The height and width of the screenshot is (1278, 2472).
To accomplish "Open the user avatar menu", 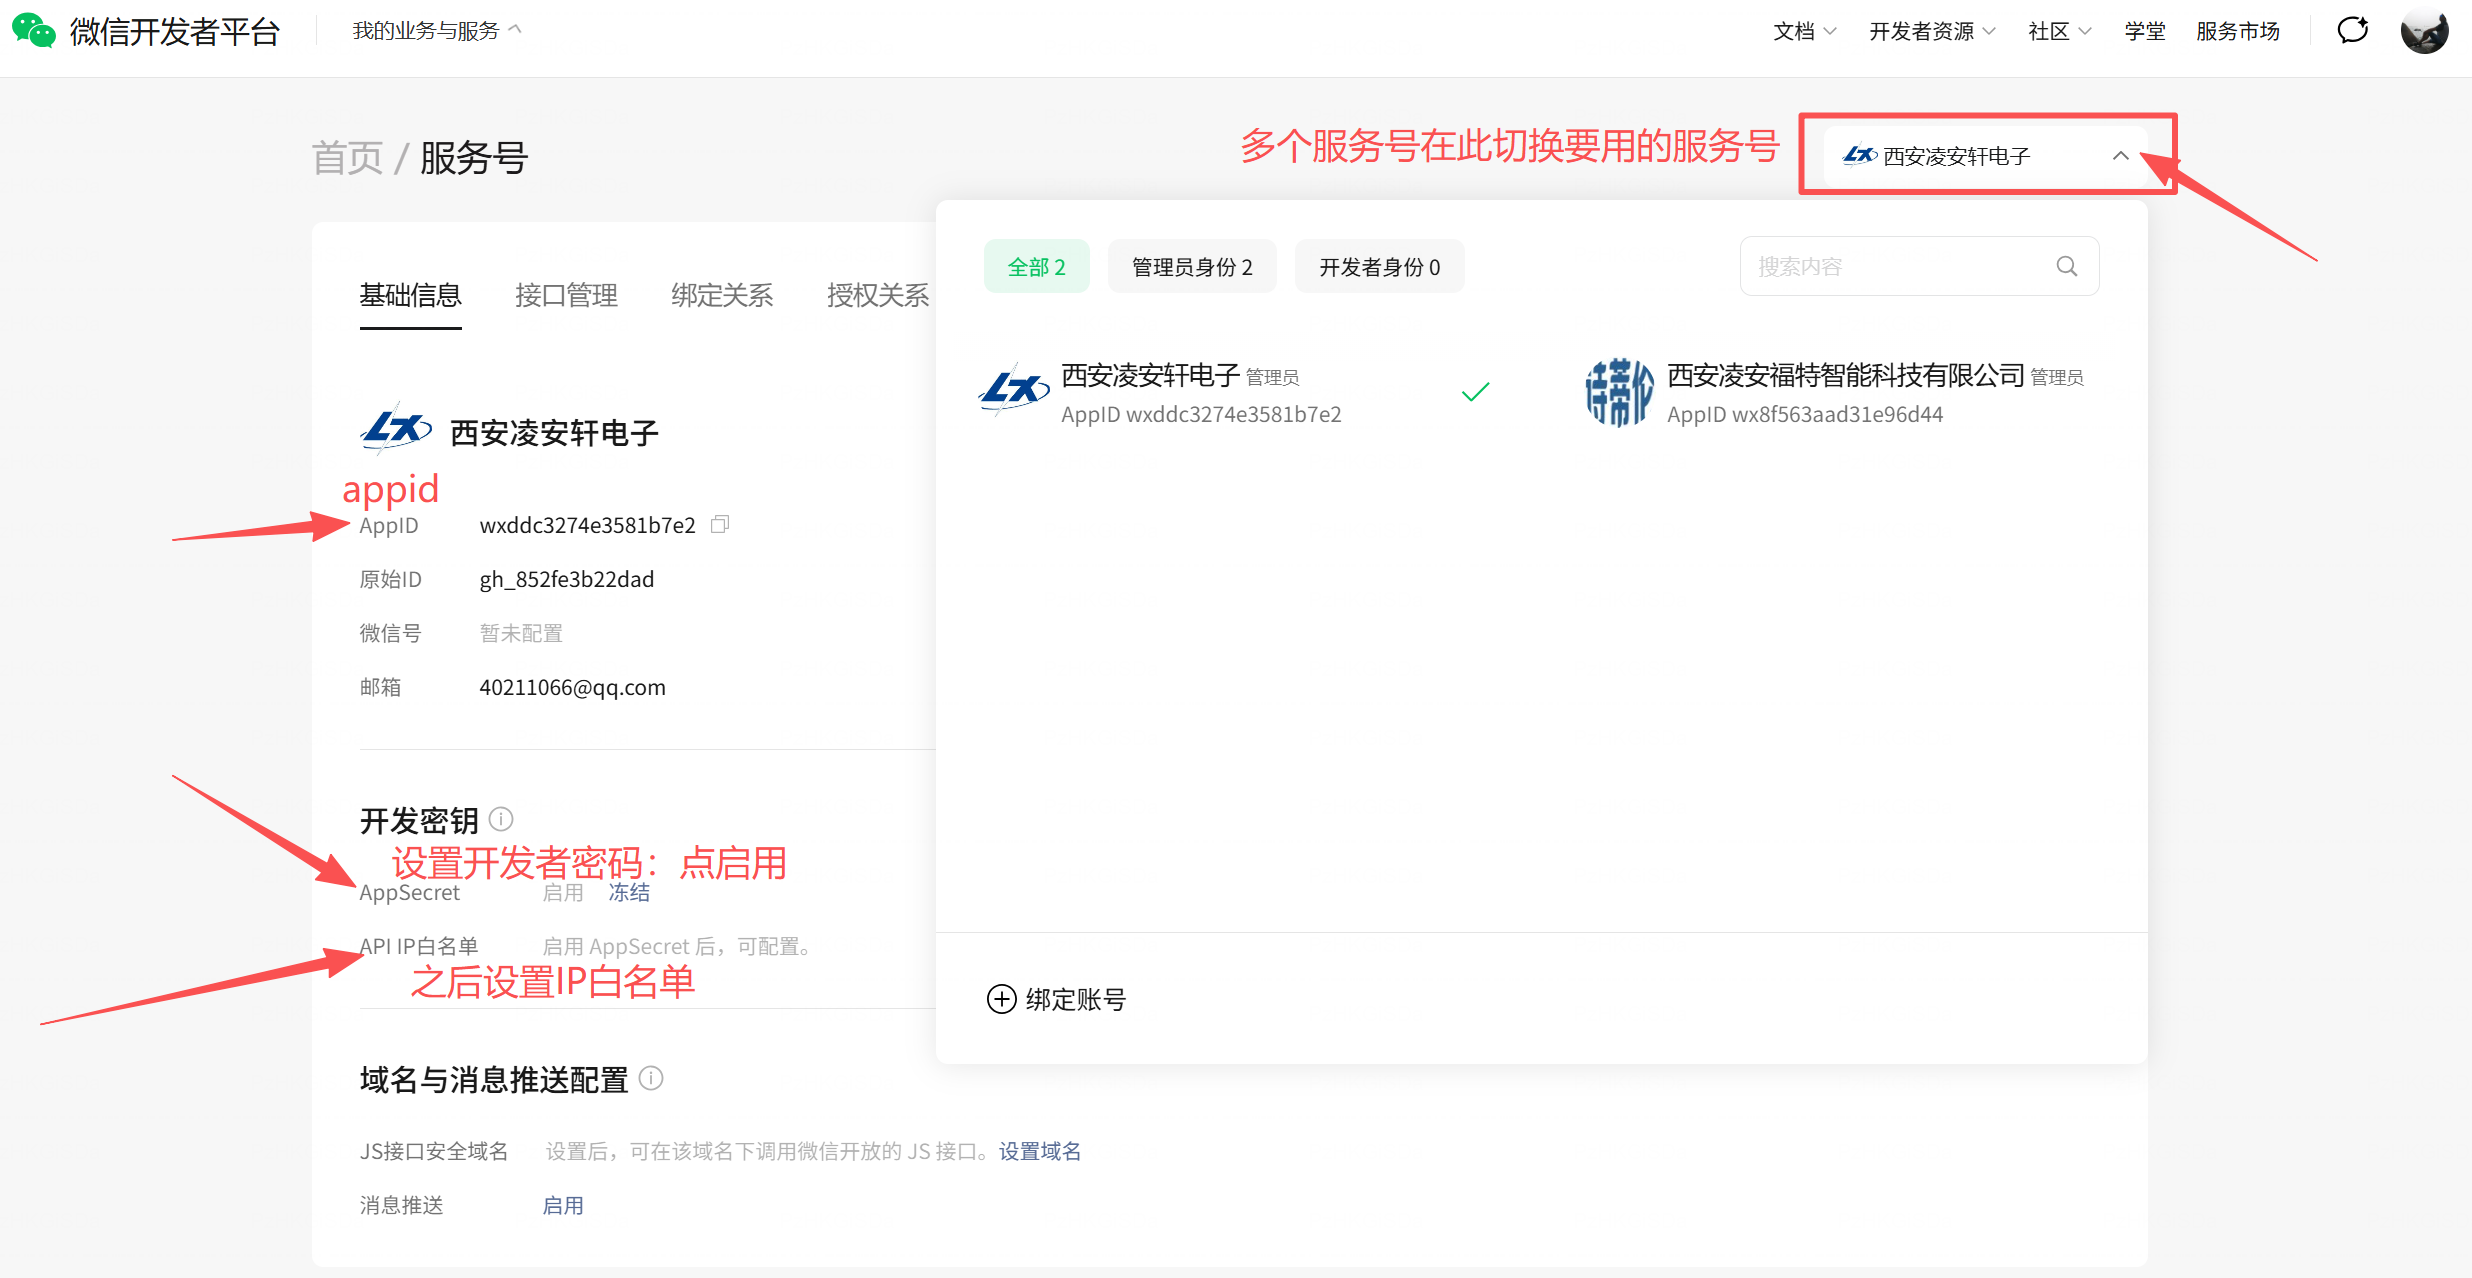I will tap(2424, 31).
